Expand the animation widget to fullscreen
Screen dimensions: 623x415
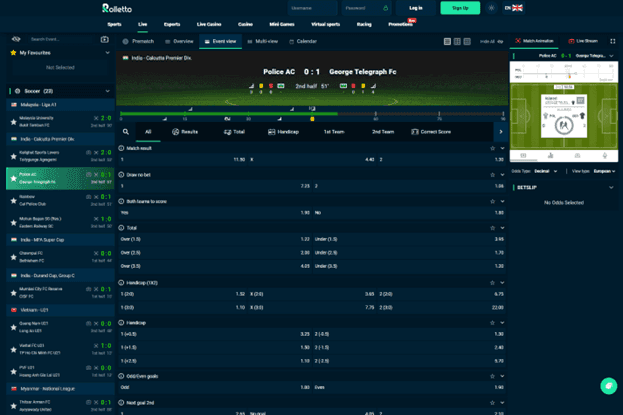coord(613,41)
